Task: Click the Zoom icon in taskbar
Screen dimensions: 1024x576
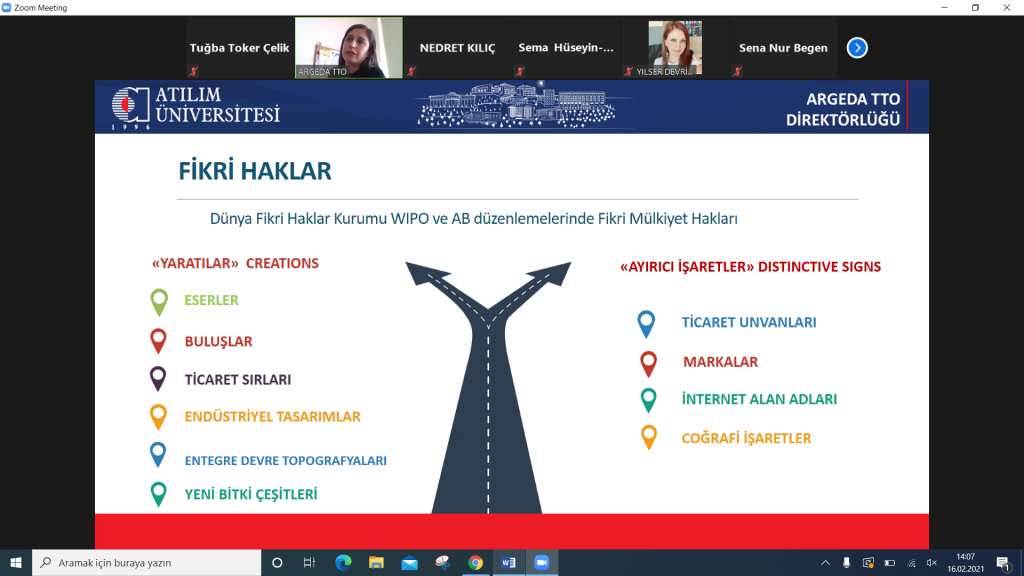Action: click(541, 563)
